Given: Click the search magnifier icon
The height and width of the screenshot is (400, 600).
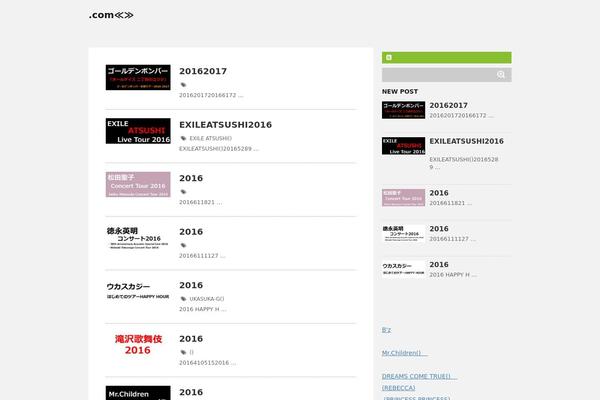Looking at the screenshot, I should point(501,75).
